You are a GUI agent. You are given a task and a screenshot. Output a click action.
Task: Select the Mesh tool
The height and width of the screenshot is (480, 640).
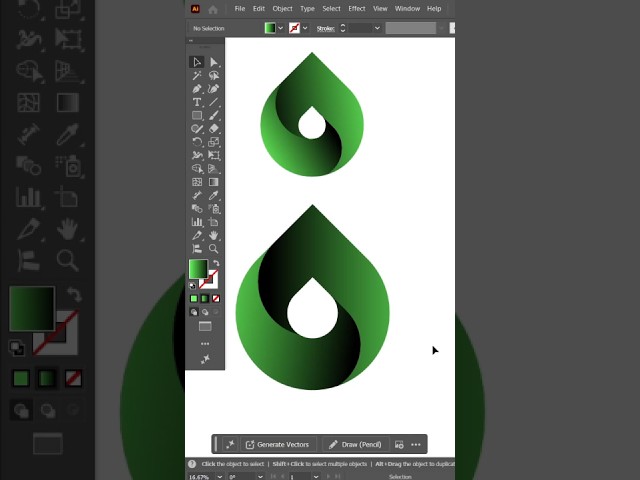[197, 182]
